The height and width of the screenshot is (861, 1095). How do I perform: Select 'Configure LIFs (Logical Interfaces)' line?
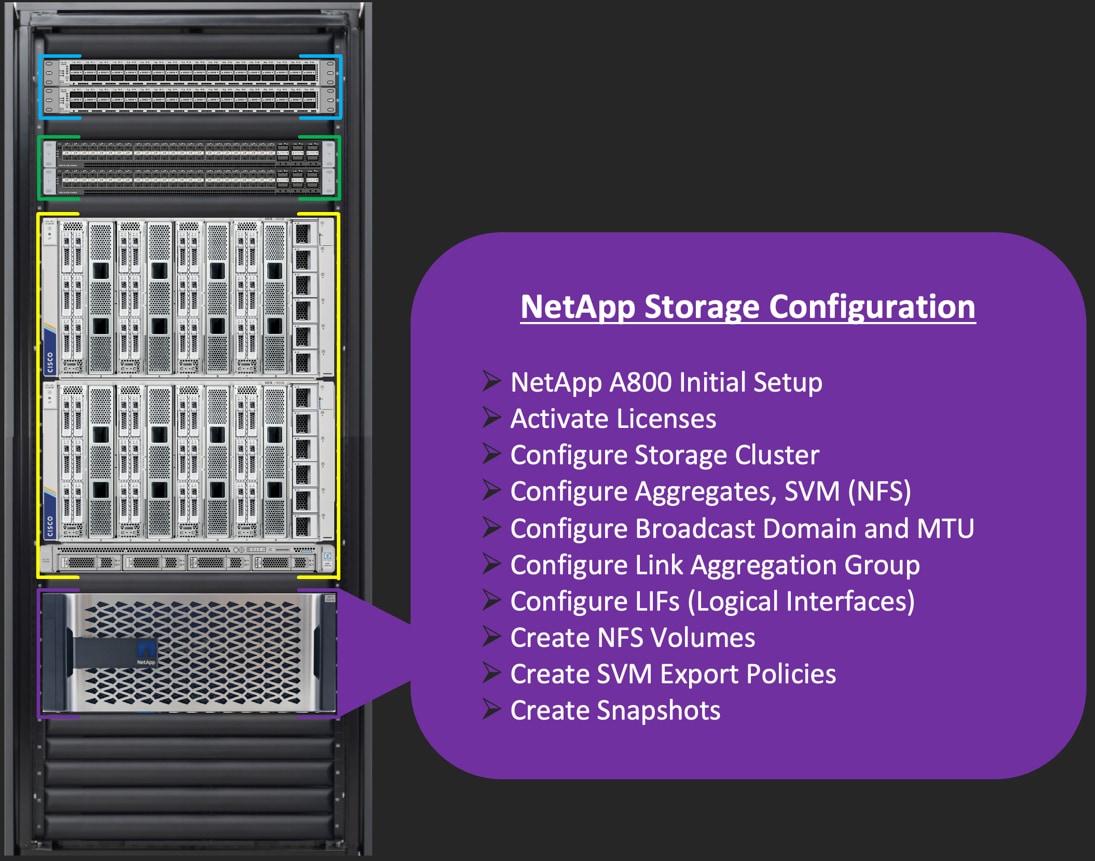(x=712, y=601)
